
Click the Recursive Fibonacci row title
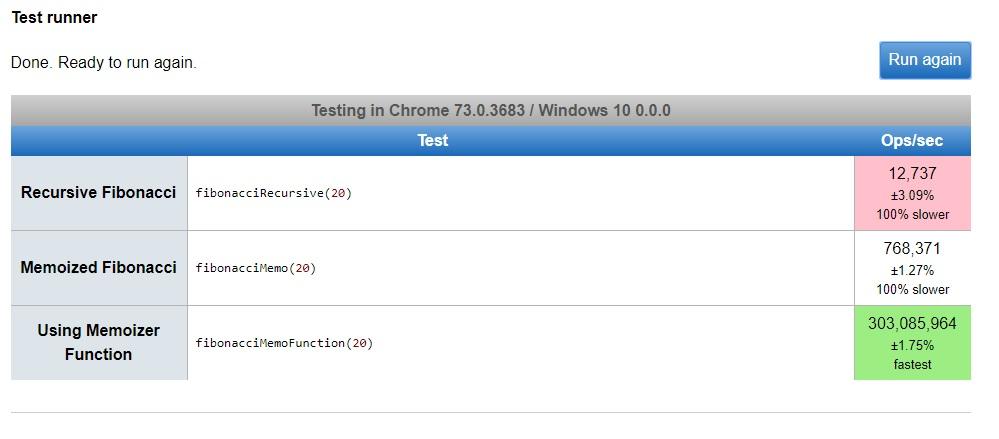(98, 192)
